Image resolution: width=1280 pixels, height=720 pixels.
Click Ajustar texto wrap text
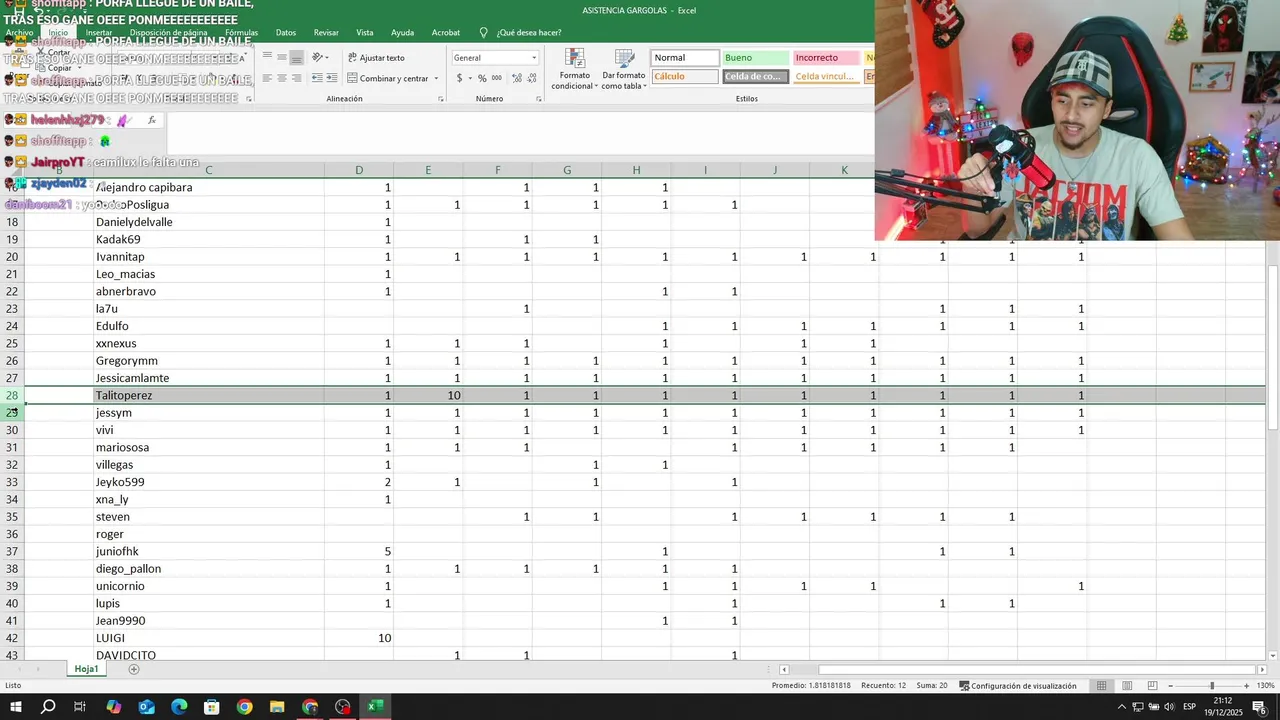pos(376,58)
